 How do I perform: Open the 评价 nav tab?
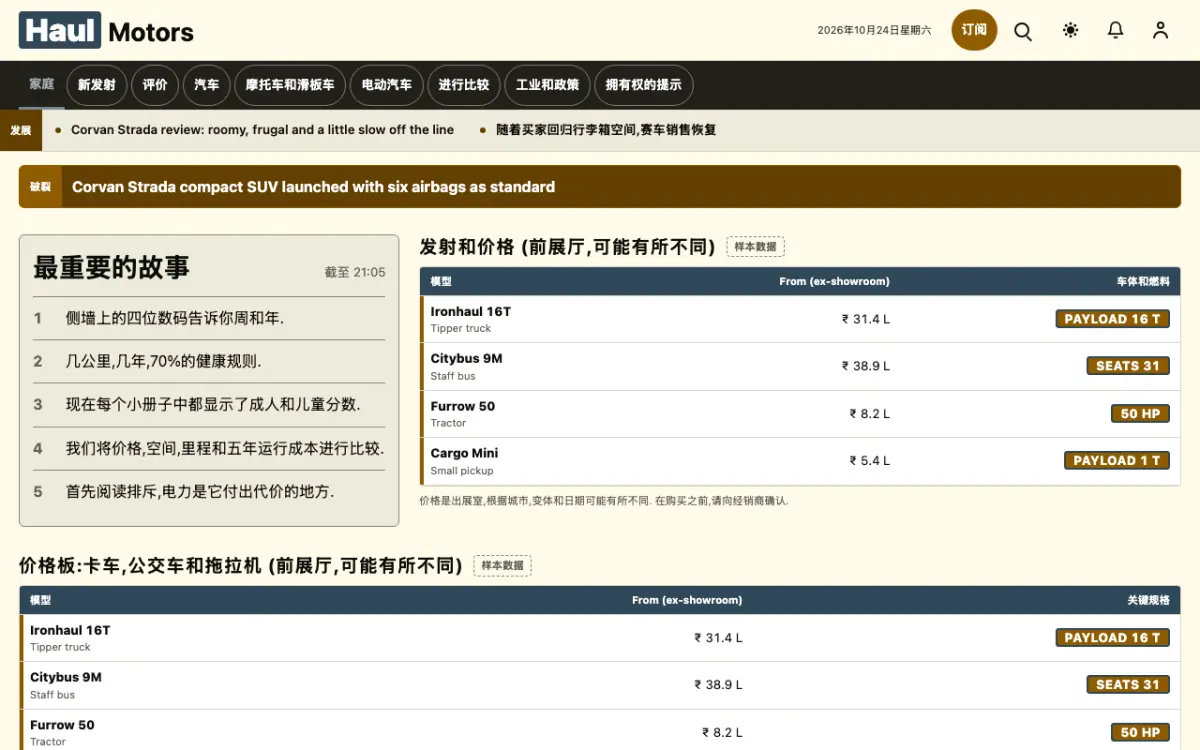pyautogui.click(x=155, y=85)
